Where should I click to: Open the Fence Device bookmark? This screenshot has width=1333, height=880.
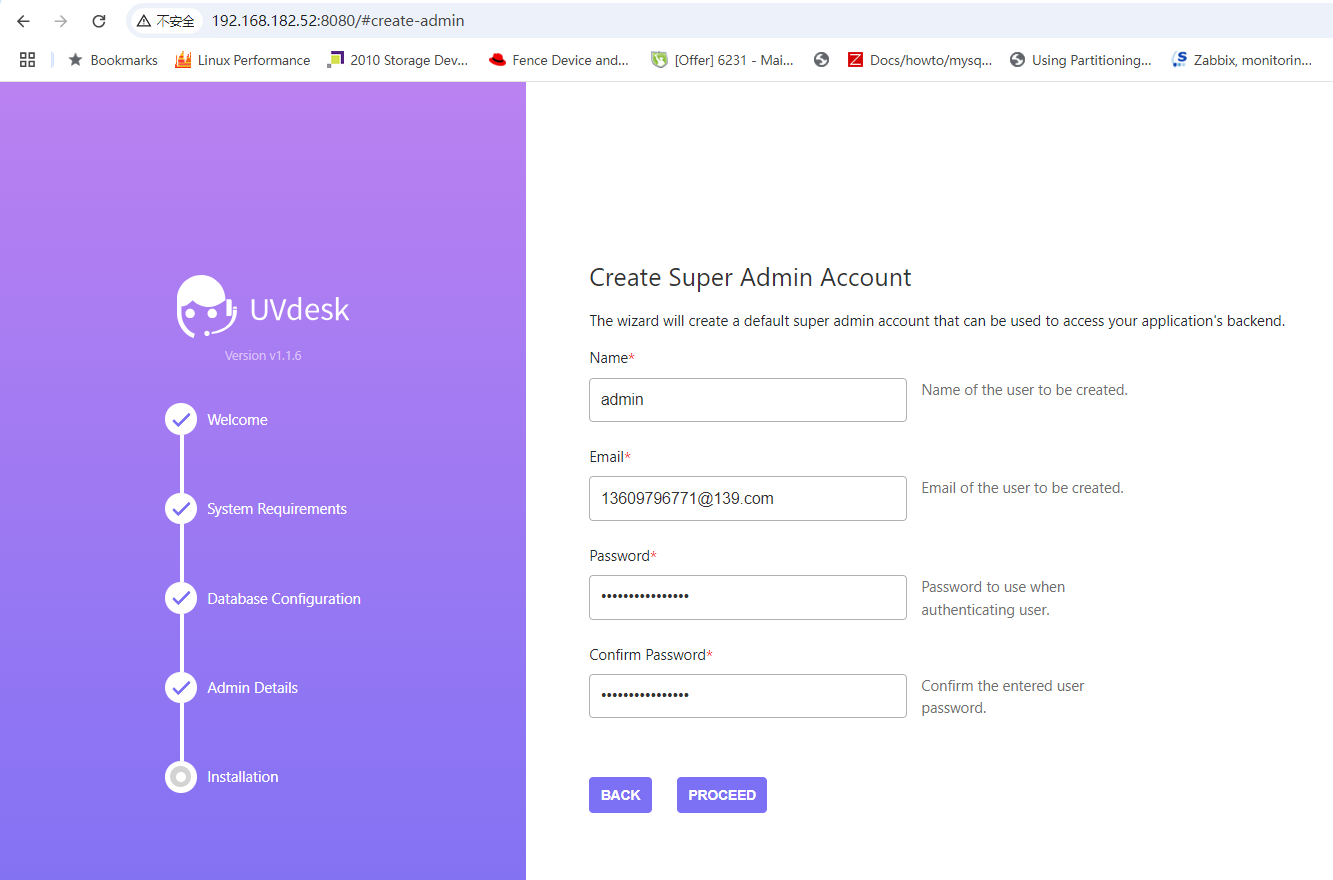(x=559, y=60)
